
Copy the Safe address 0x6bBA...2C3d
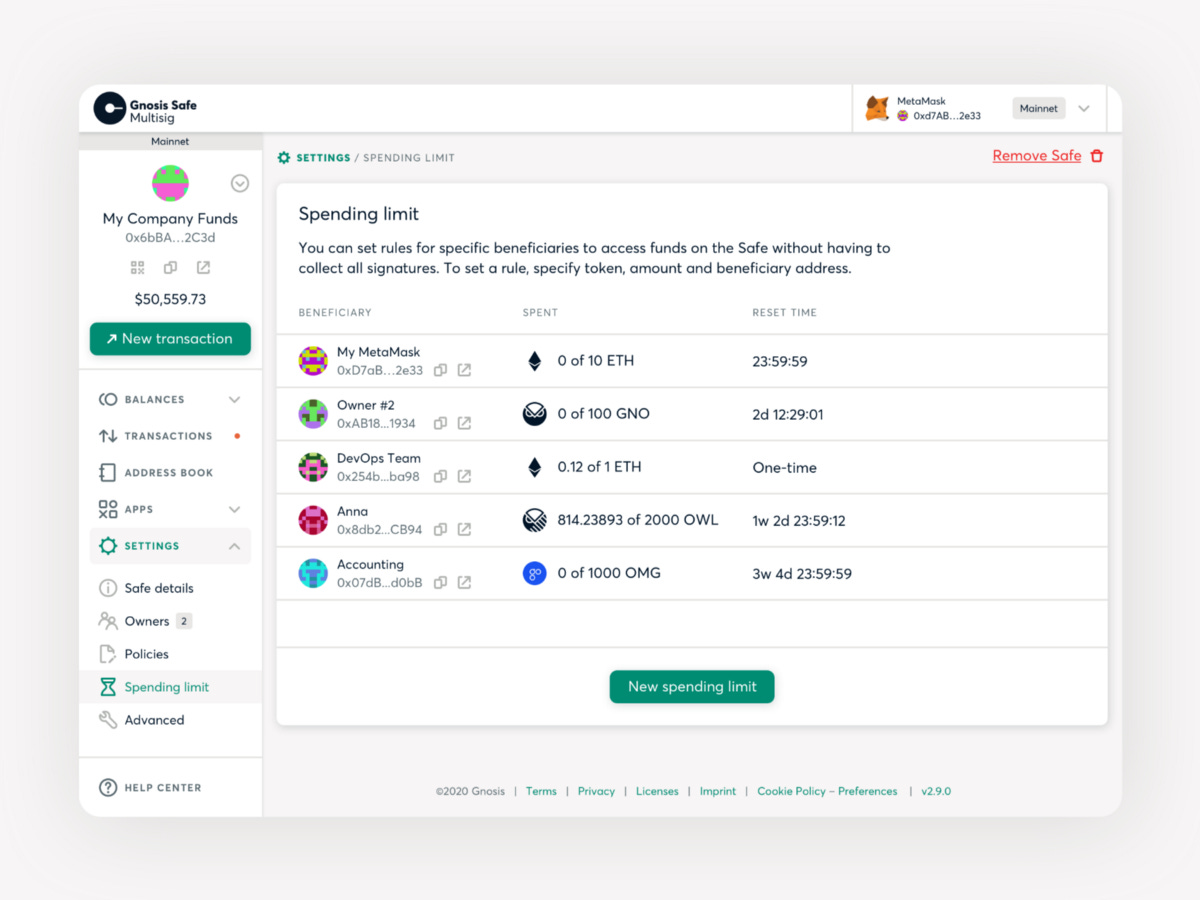pyautogui.click(x=171, y=268)
